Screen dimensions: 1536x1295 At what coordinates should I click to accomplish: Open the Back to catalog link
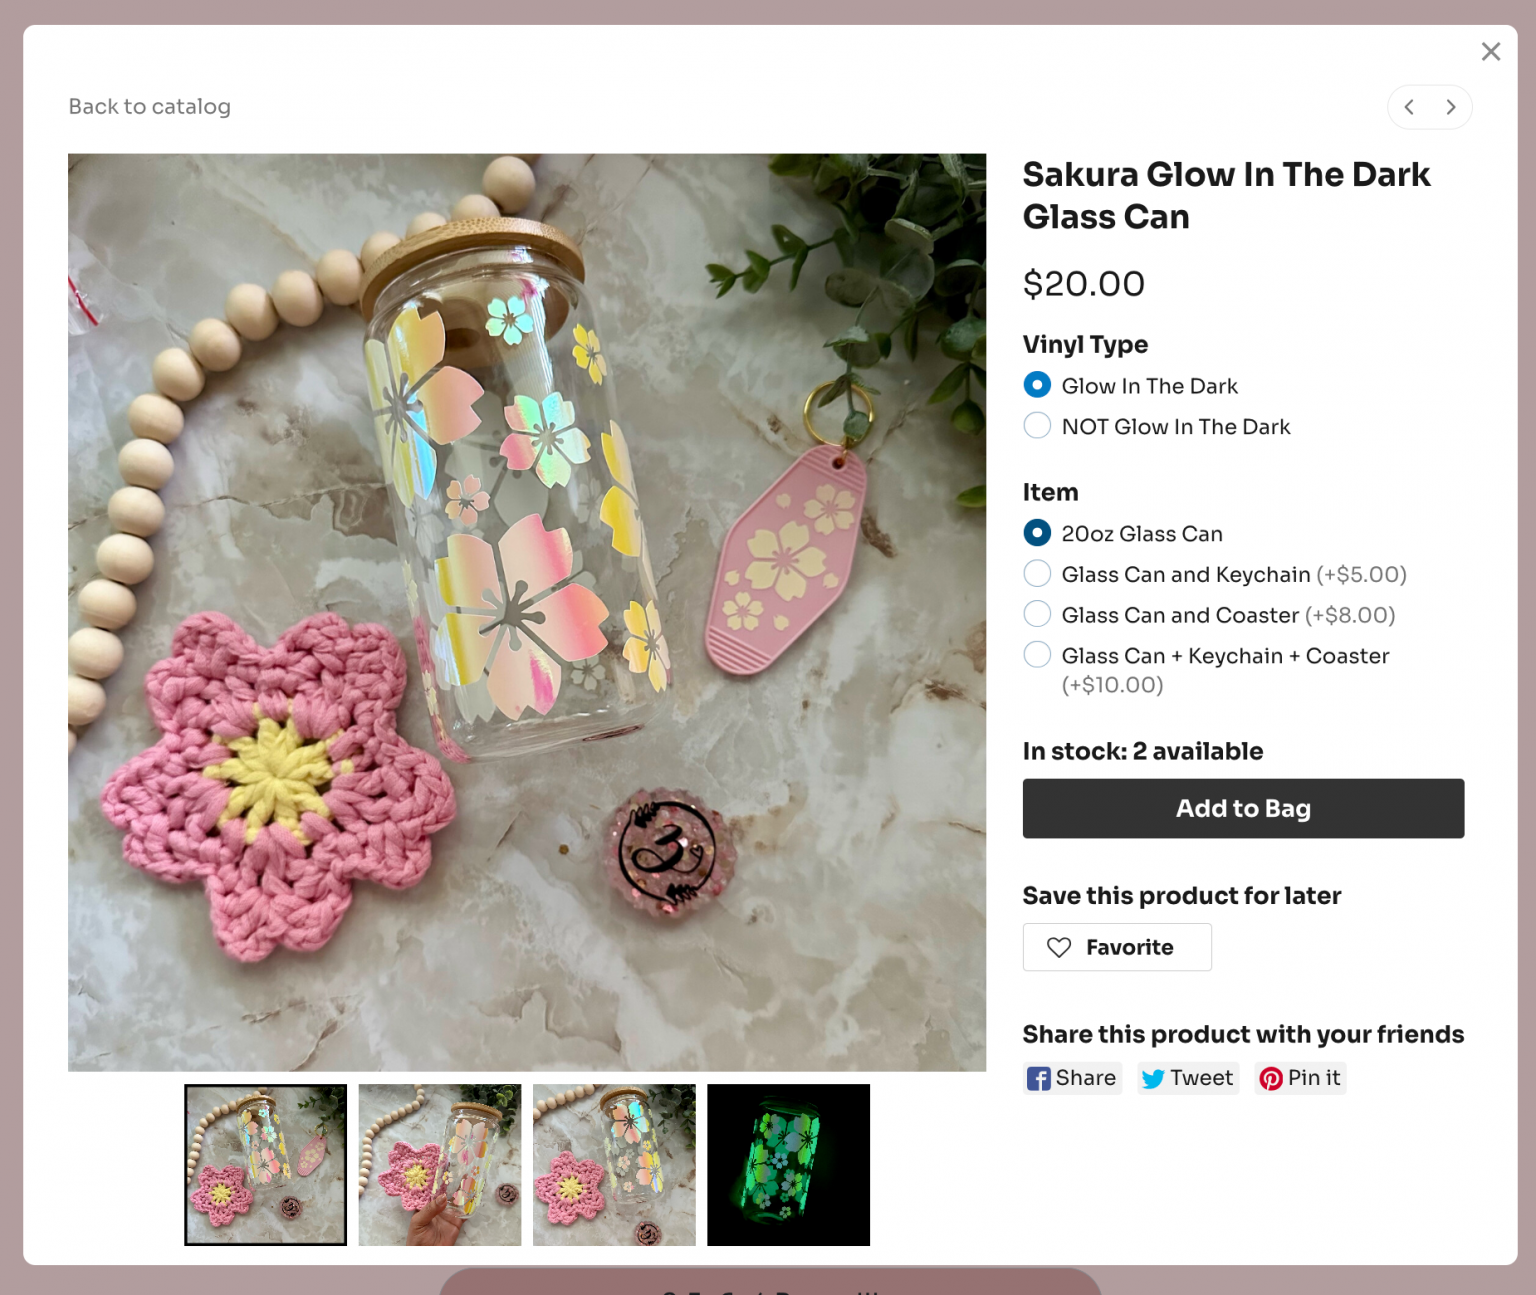click(149, 106)
